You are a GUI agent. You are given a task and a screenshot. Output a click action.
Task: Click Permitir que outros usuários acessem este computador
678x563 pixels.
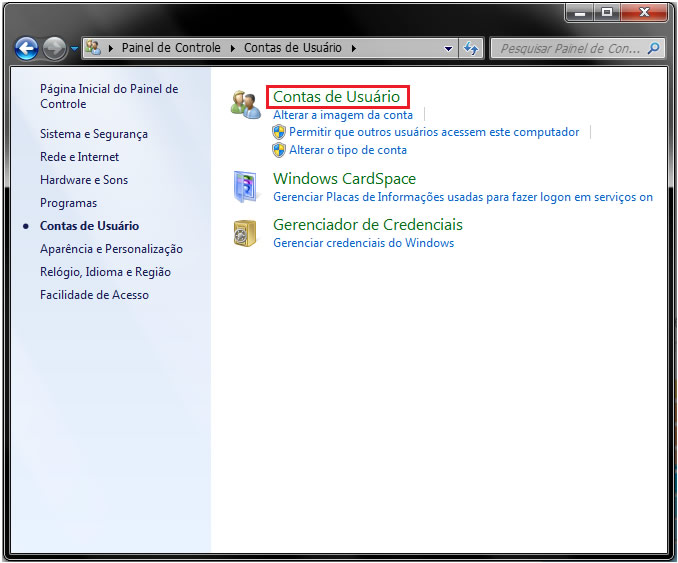coord(433,132)
